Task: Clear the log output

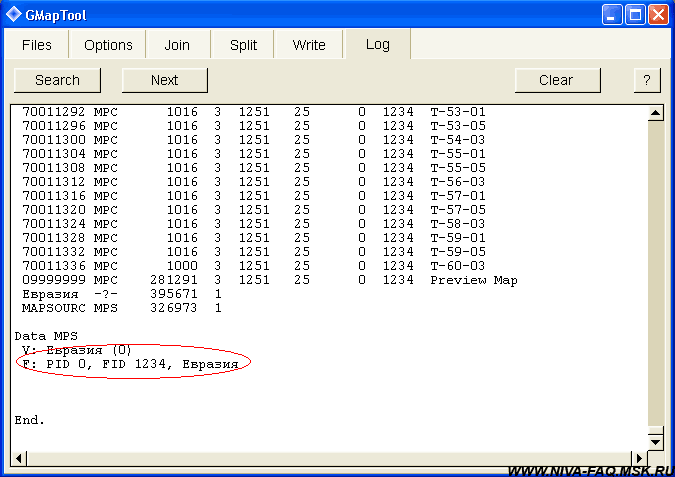Action: click(x=557, y=80)
